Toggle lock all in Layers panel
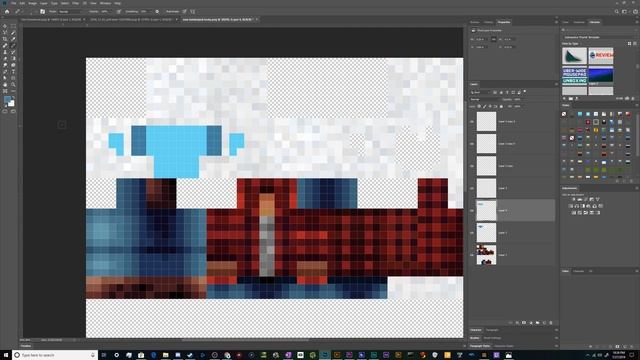Screen dimensions: 640x360 point(501,107)
